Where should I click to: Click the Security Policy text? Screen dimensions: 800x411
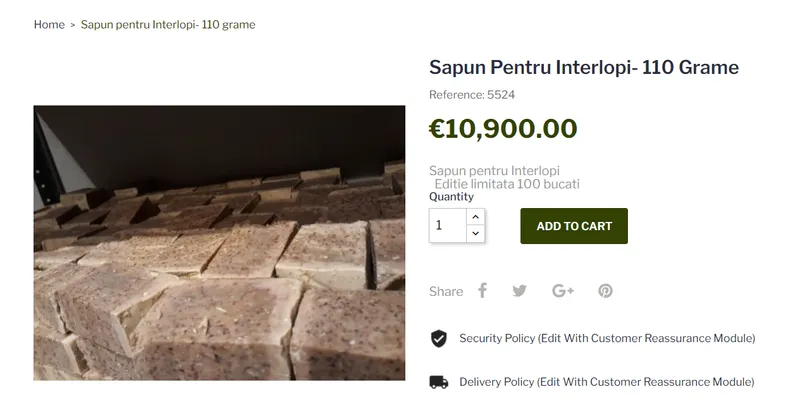(607, 338)
